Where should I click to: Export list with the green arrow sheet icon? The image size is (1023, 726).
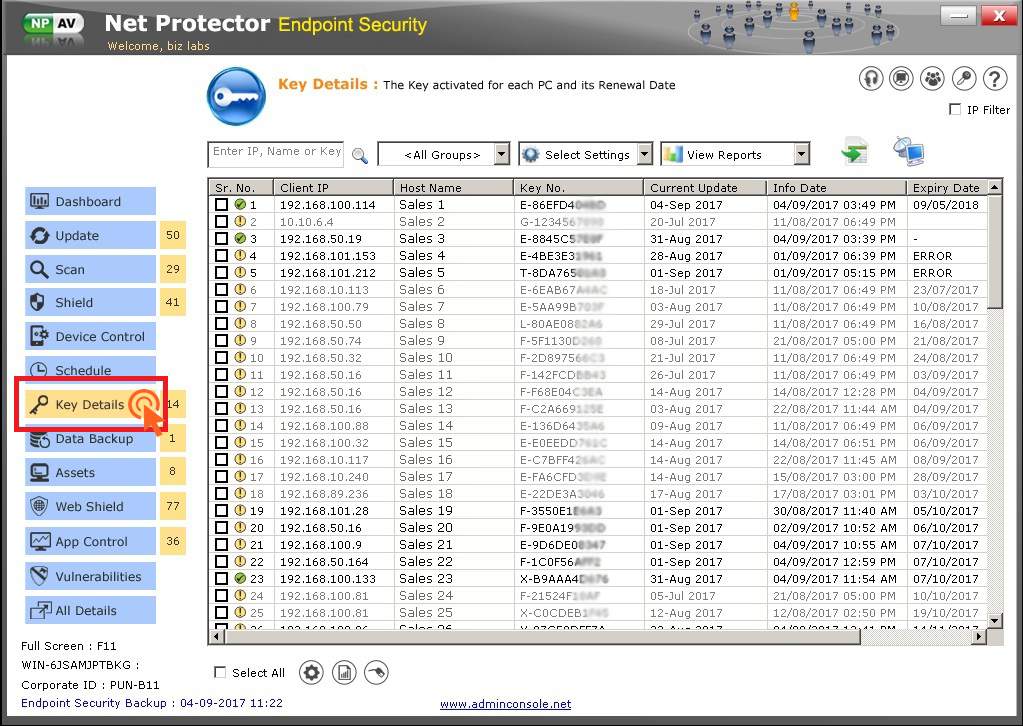(x=854, y=151)
